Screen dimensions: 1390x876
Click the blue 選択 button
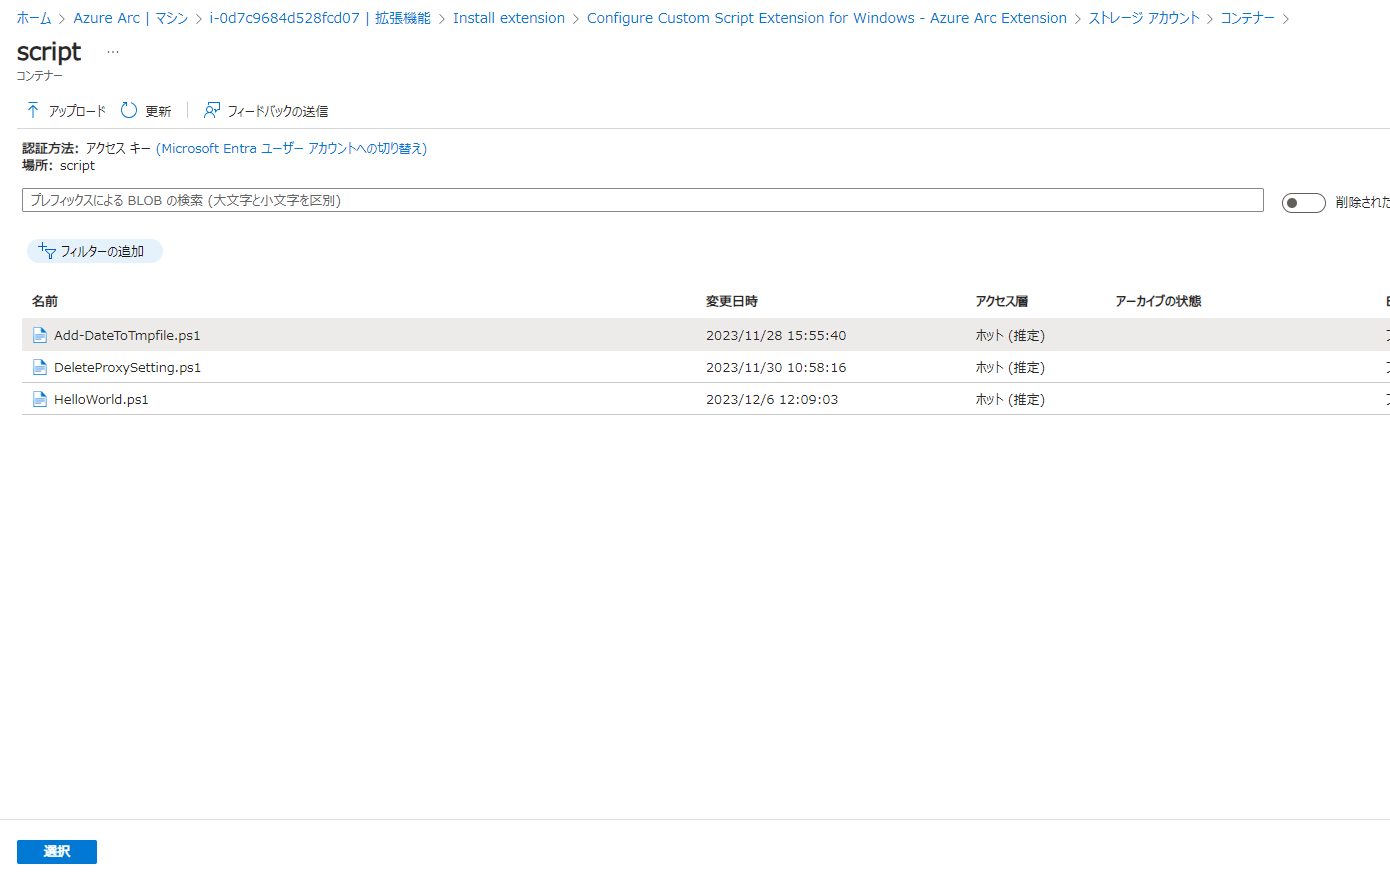tap(57, 851)
